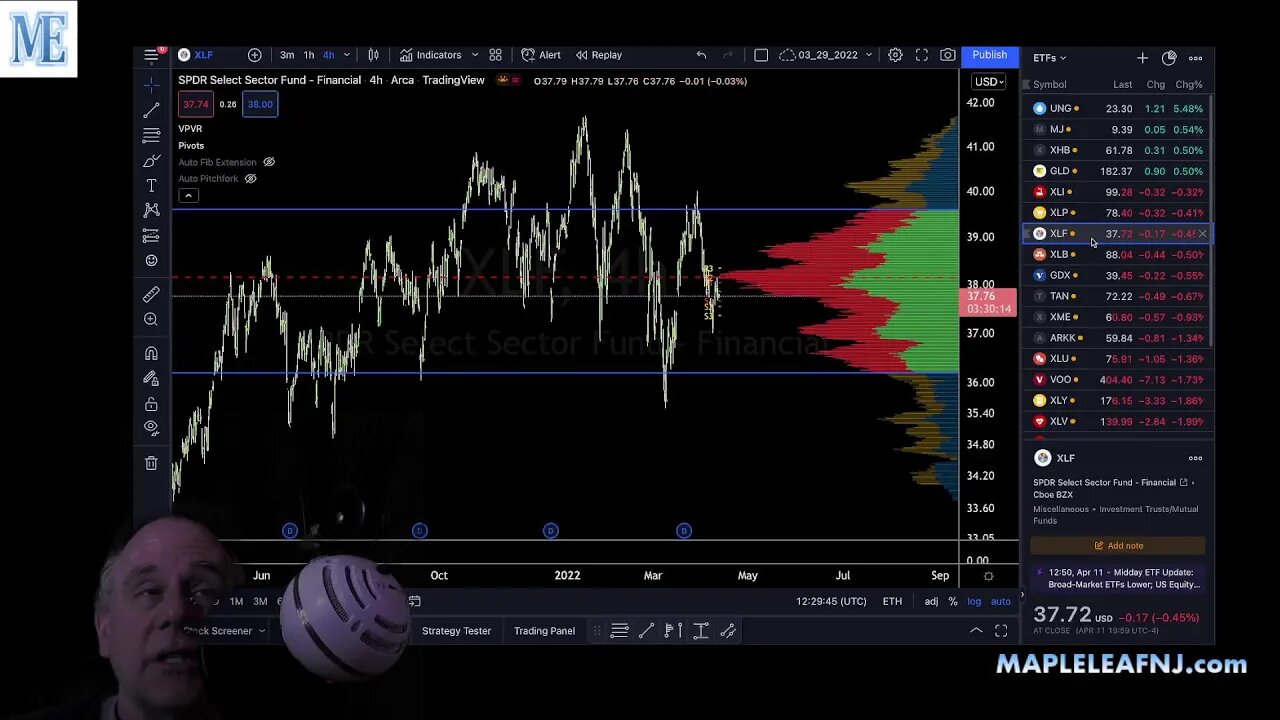This screenshot has height=720, width=1280.
Task: Select the Text annotation tool
Action: point(151,185)
